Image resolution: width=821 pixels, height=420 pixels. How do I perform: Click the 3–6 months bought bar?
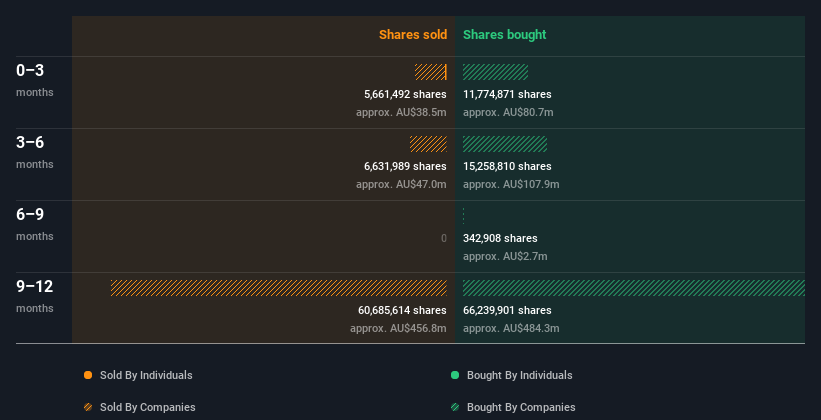coord(505,144)
